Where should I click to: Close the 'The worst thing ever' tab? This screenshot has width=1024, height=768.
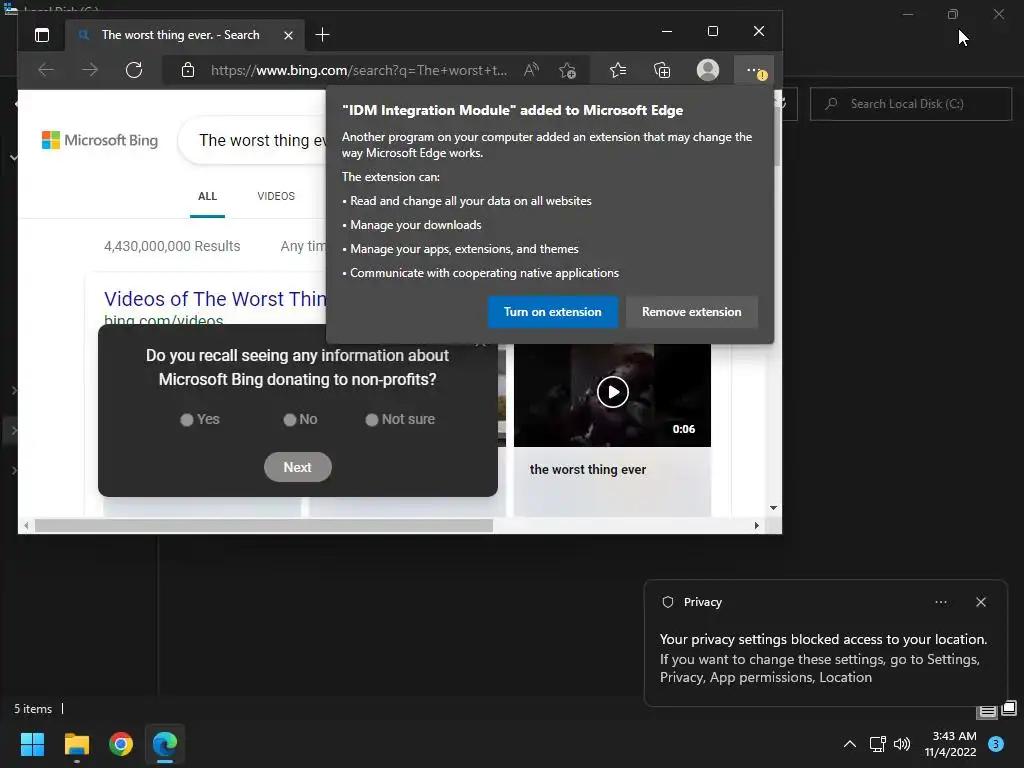288,35
